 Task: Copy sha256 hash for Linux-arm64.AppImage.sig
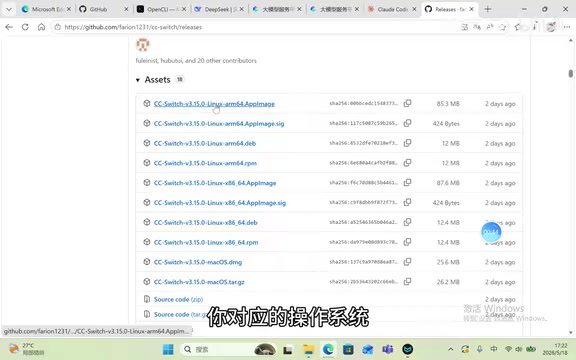click(407, 123)
